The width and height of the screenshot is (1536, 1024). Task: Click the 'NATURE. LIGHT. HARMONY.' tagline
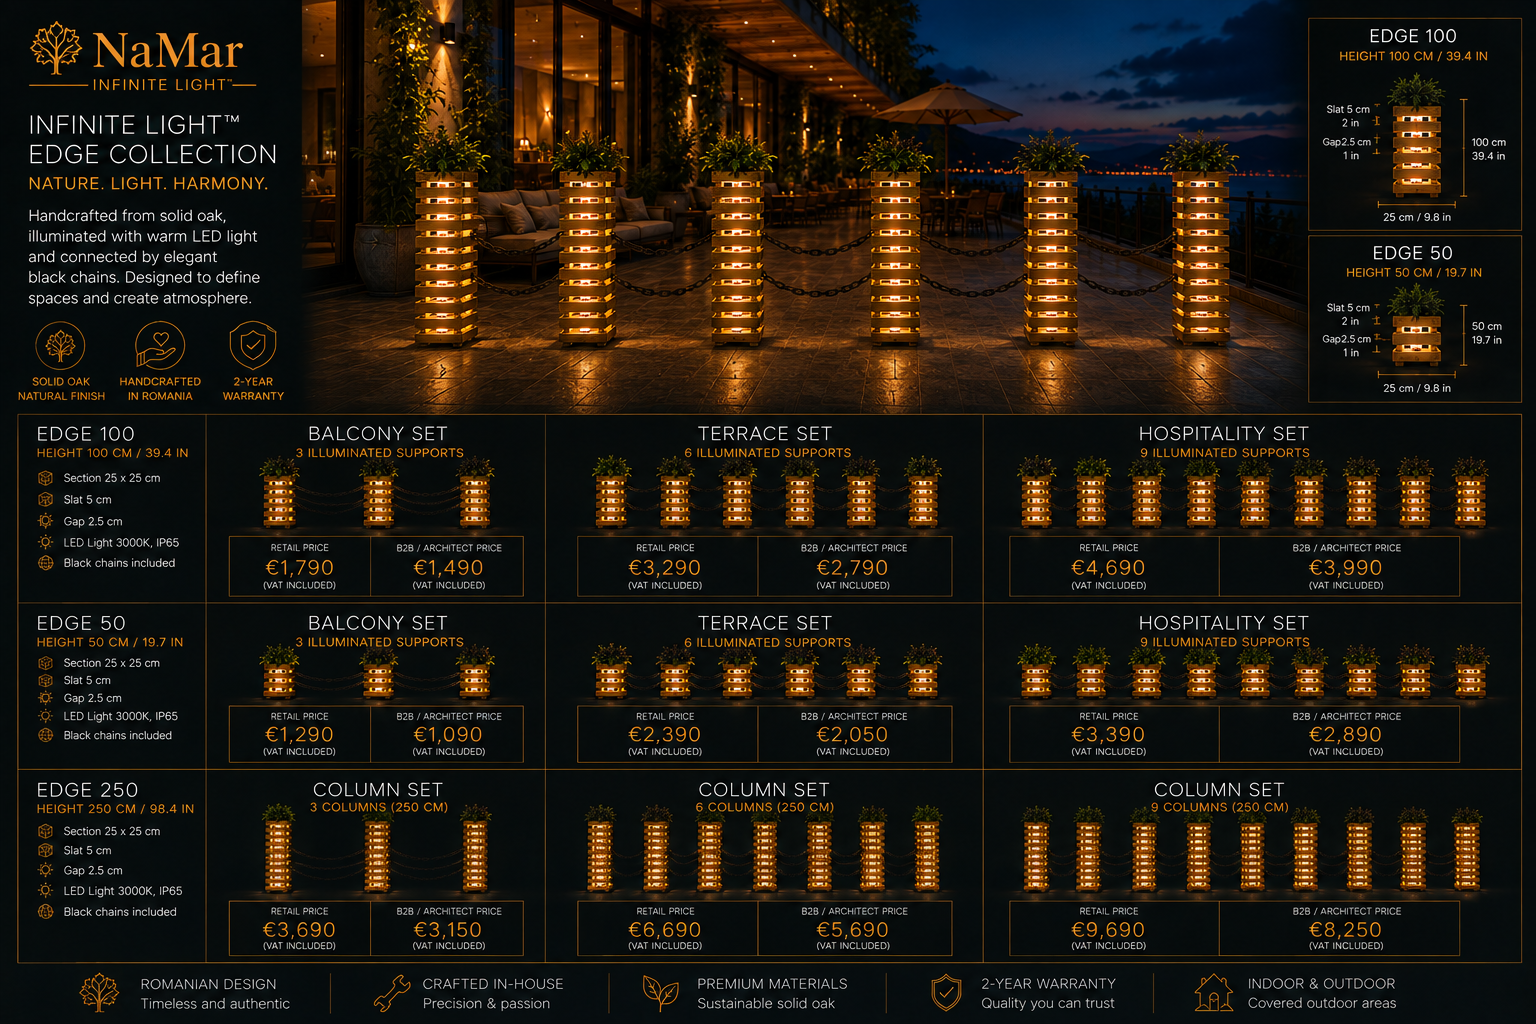coord(148,184)
